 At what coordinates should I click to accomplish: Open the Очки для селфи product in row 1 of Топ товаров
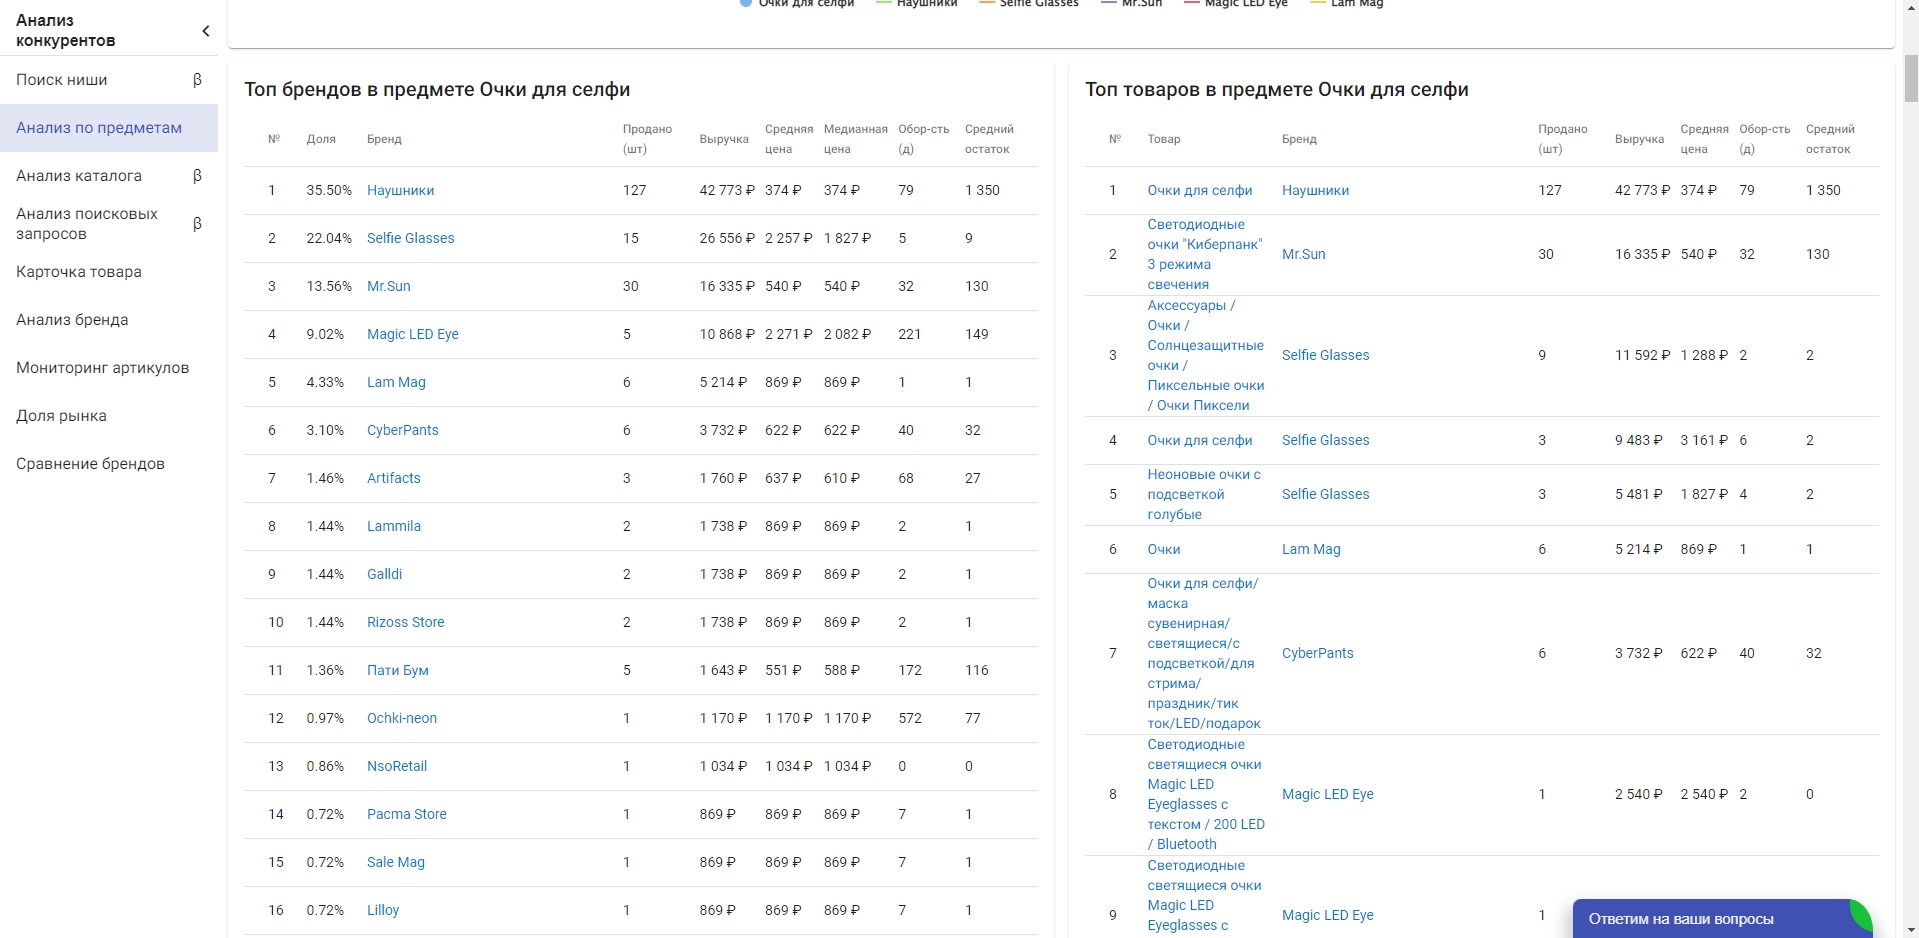[1199, 190]
